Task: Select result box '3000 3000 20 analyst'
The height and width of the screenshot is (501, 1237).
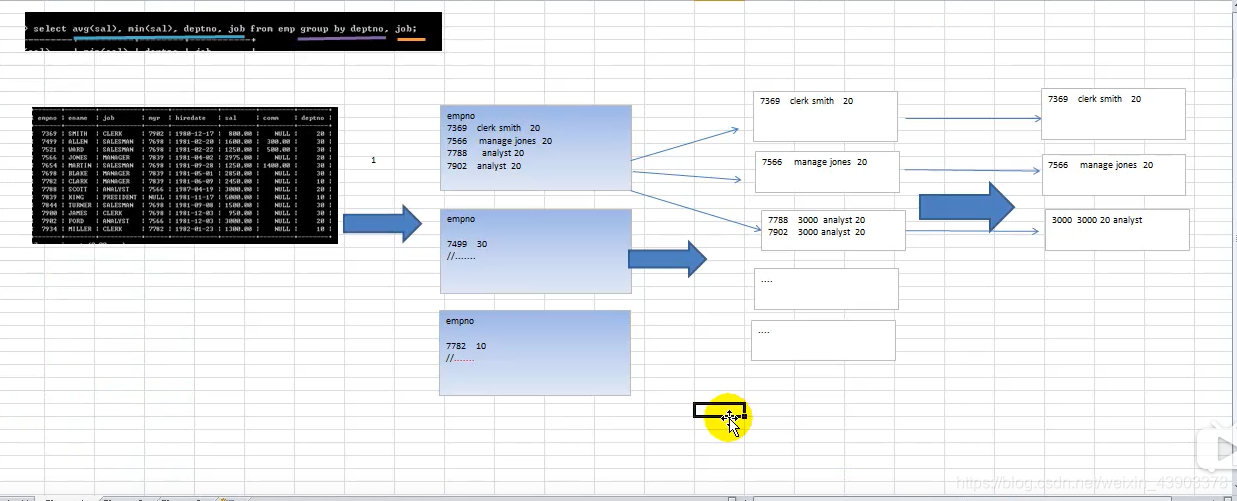Action: coord(1117,230)
